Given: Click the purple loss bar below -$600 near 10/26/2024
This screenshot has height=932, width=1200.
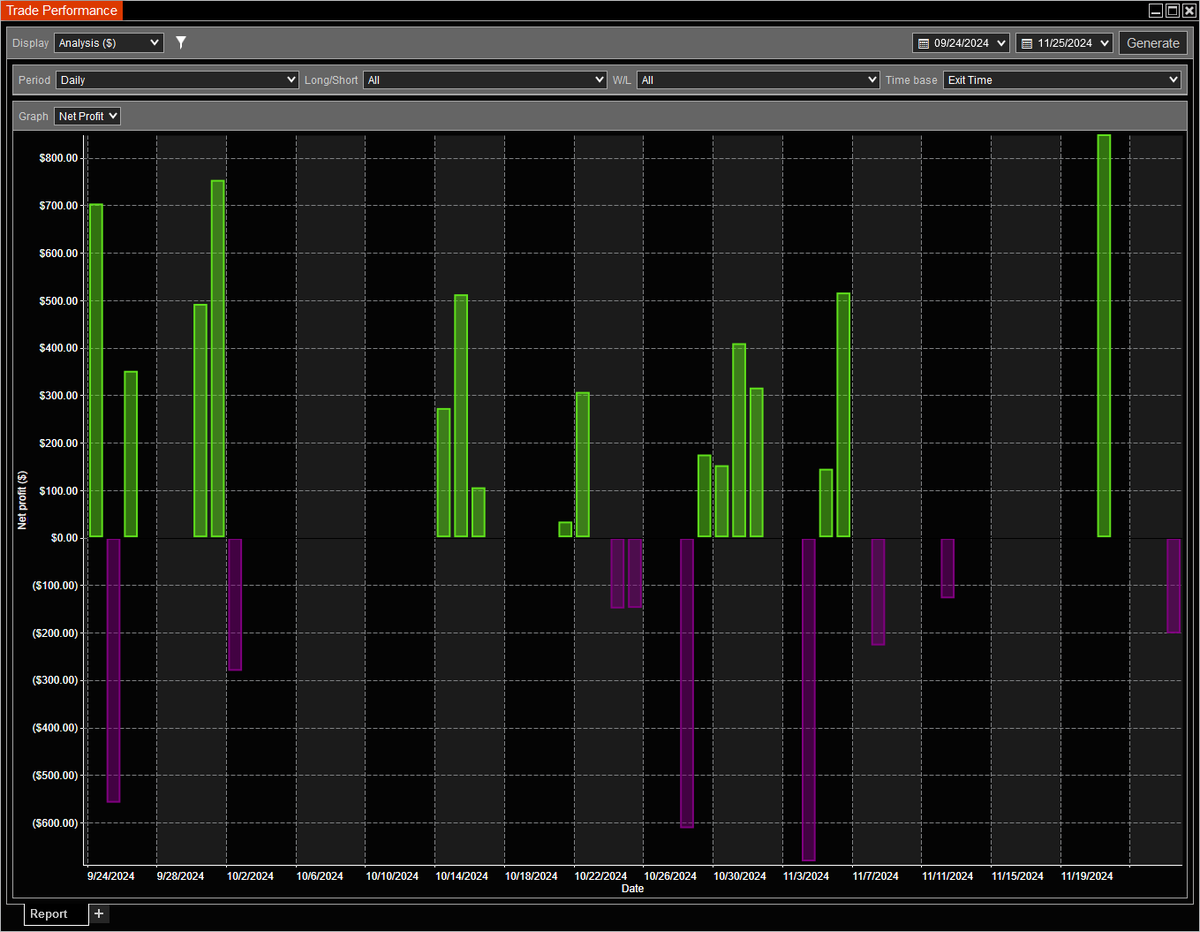Looking at the screenshot, I should [687, 683].
